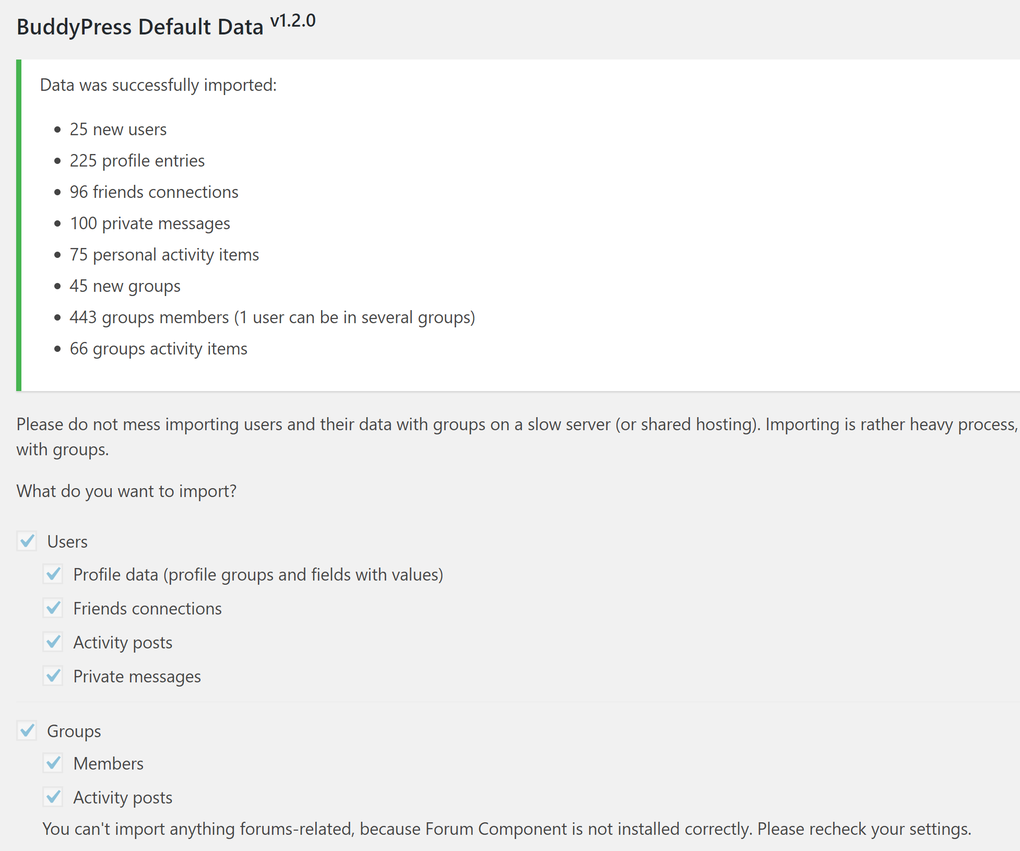Click the '25 new users' result line
Viewport: 1020px width, 851px height.
point(118,130)
